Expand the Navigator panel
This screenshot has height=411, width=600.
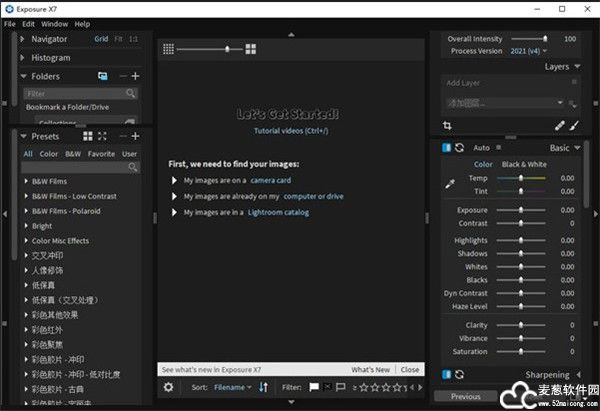point(22,39)
